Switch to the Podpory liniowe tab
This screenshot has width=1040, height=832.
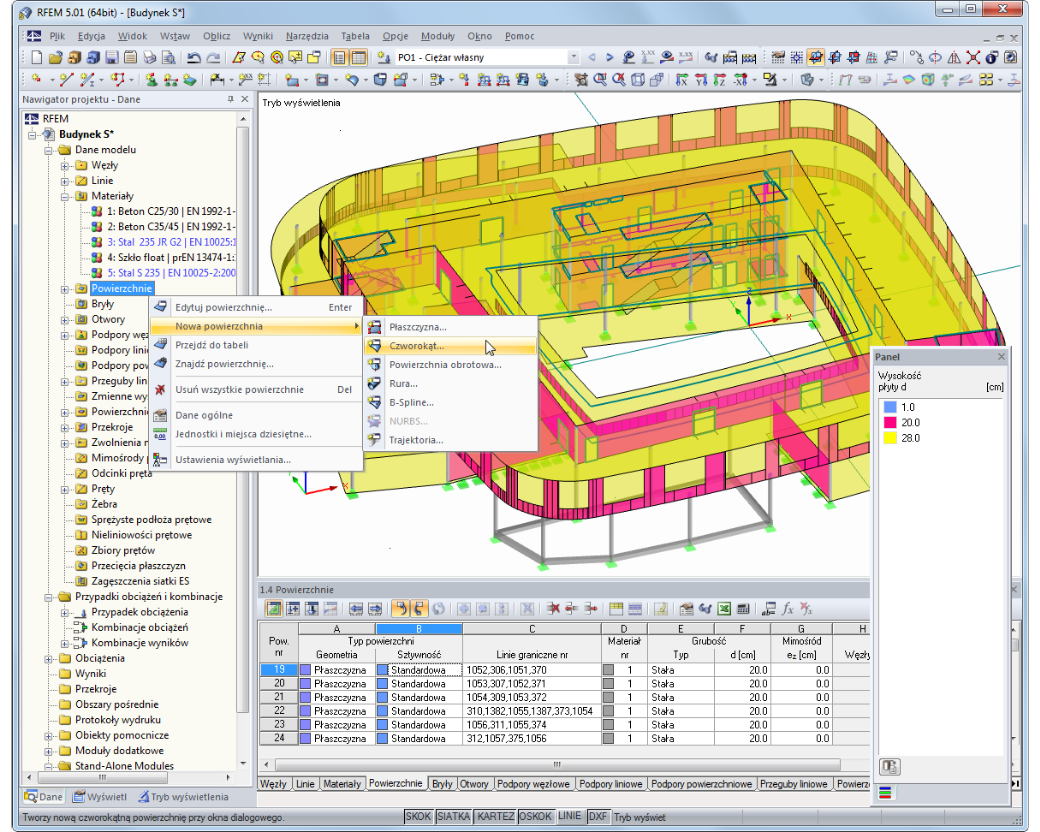(x=610, y=784)
